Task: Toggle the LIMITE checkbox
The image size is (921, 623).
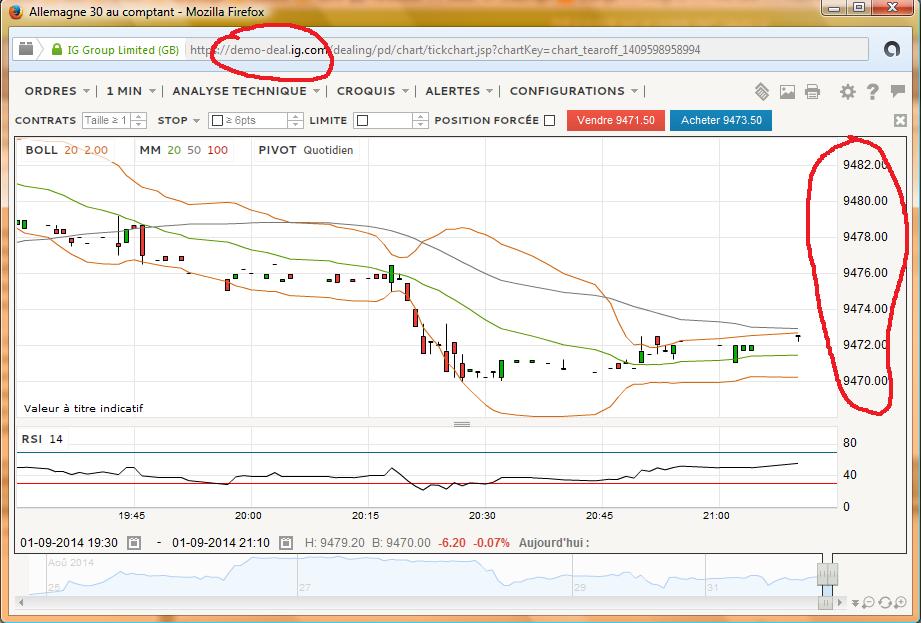Action: click(x=362, y=120)
